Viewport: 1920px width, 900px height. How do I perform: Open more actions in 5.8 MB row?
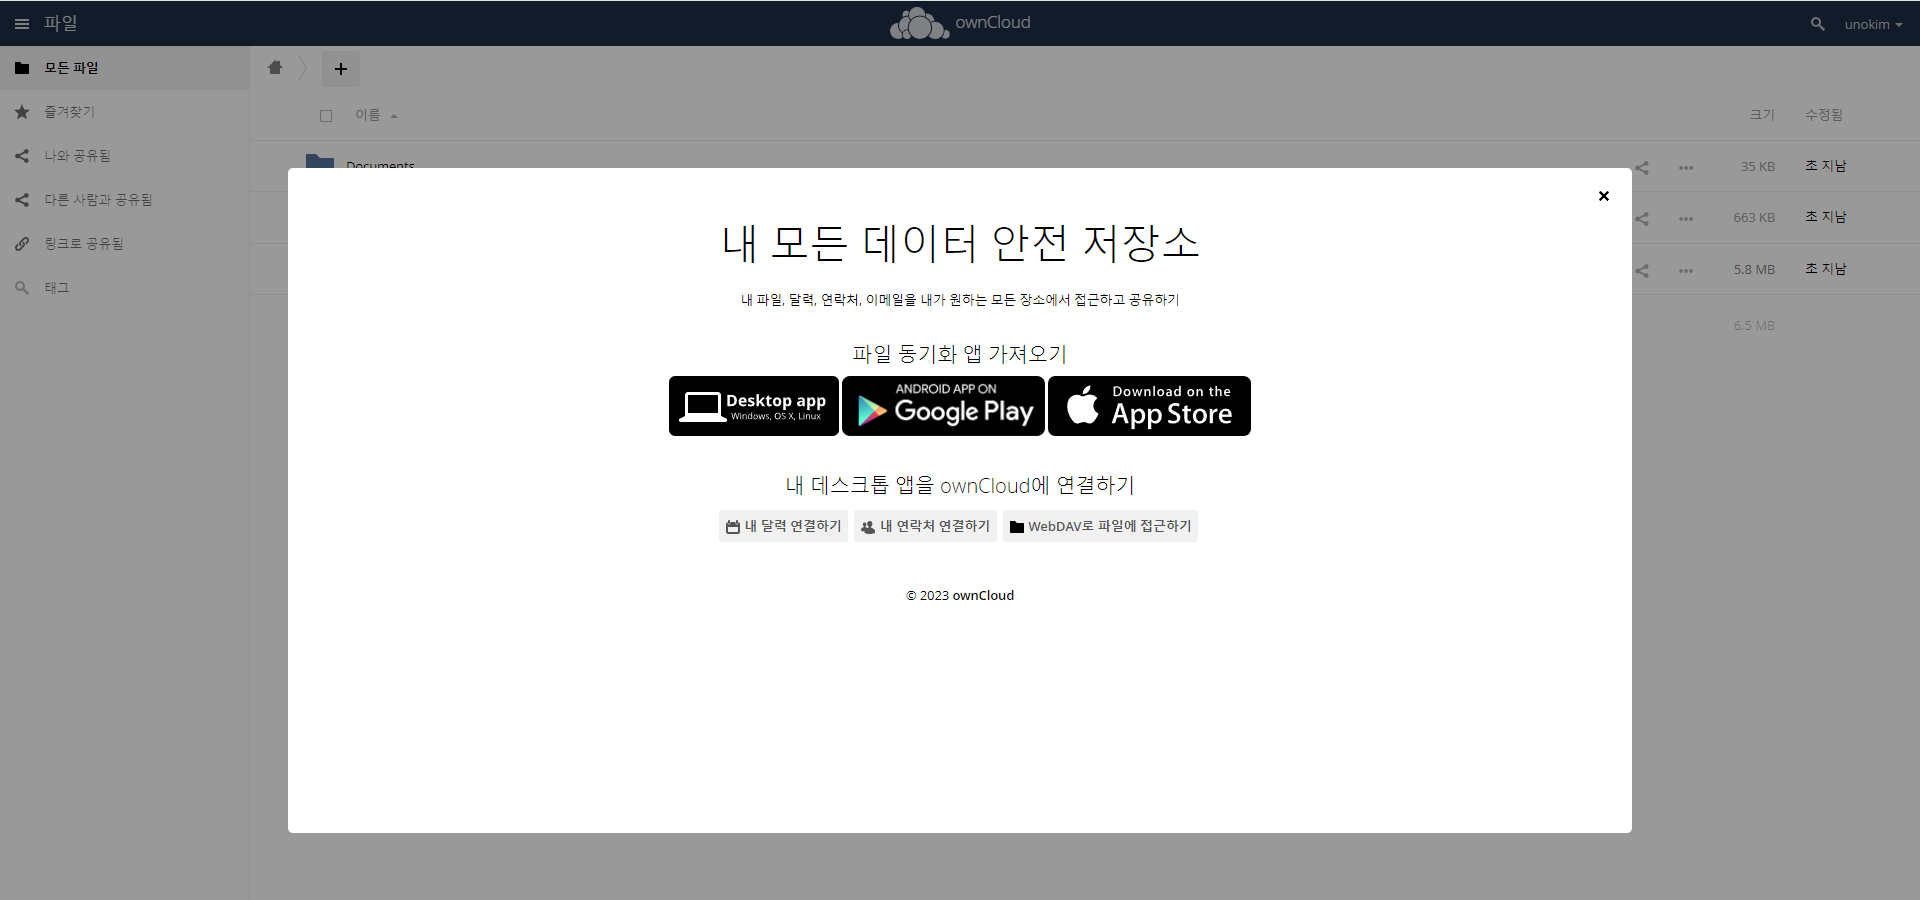pyautogui.click(x=1686, y=270)
